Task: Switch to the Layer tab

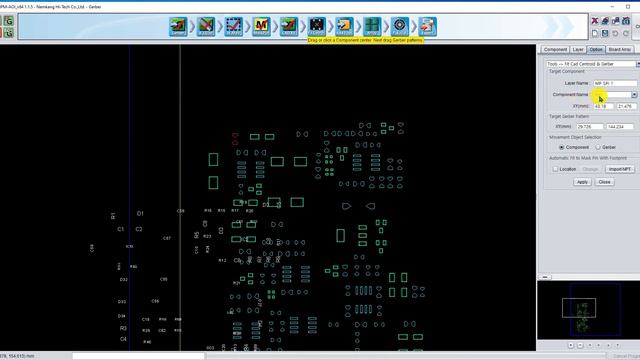Action: click(x=578, y=49)
